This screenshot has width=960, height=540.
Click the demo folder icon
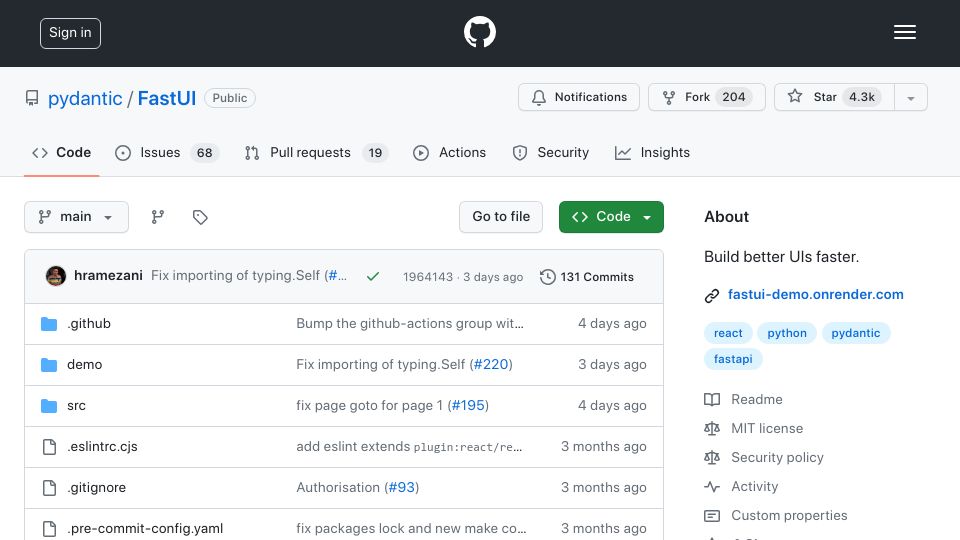pyautogui.click(x=49, y=364)
